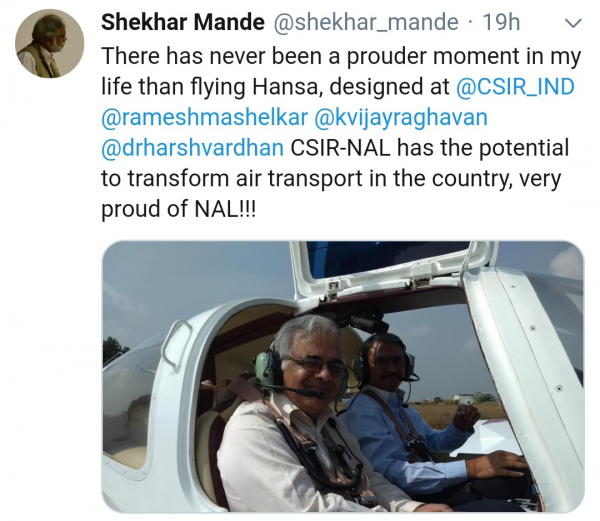Open the attached aircraft cockpit photo
The height and width of the screenshot is (521, 600).
[x=342, y=376]
